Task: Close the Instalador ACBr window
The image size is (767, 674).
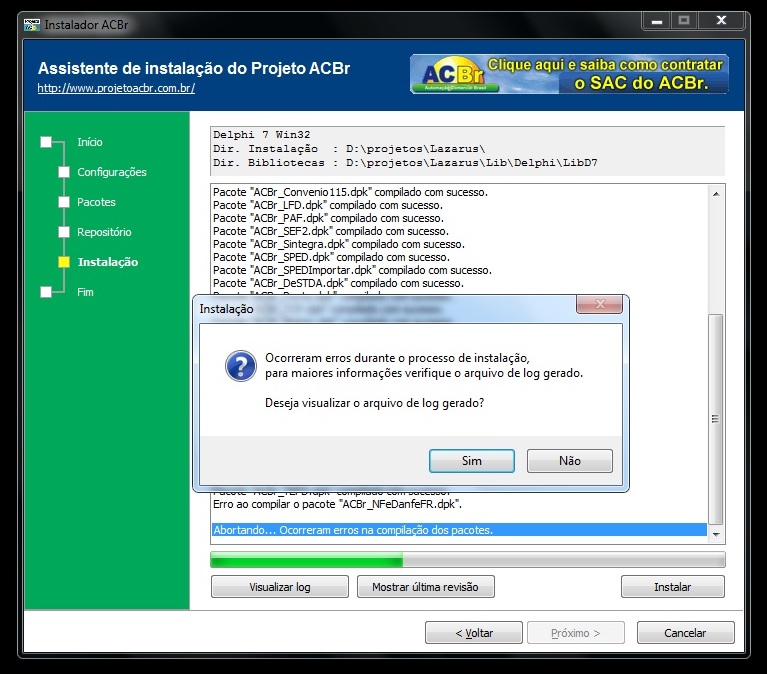Action: pos(721,21)
